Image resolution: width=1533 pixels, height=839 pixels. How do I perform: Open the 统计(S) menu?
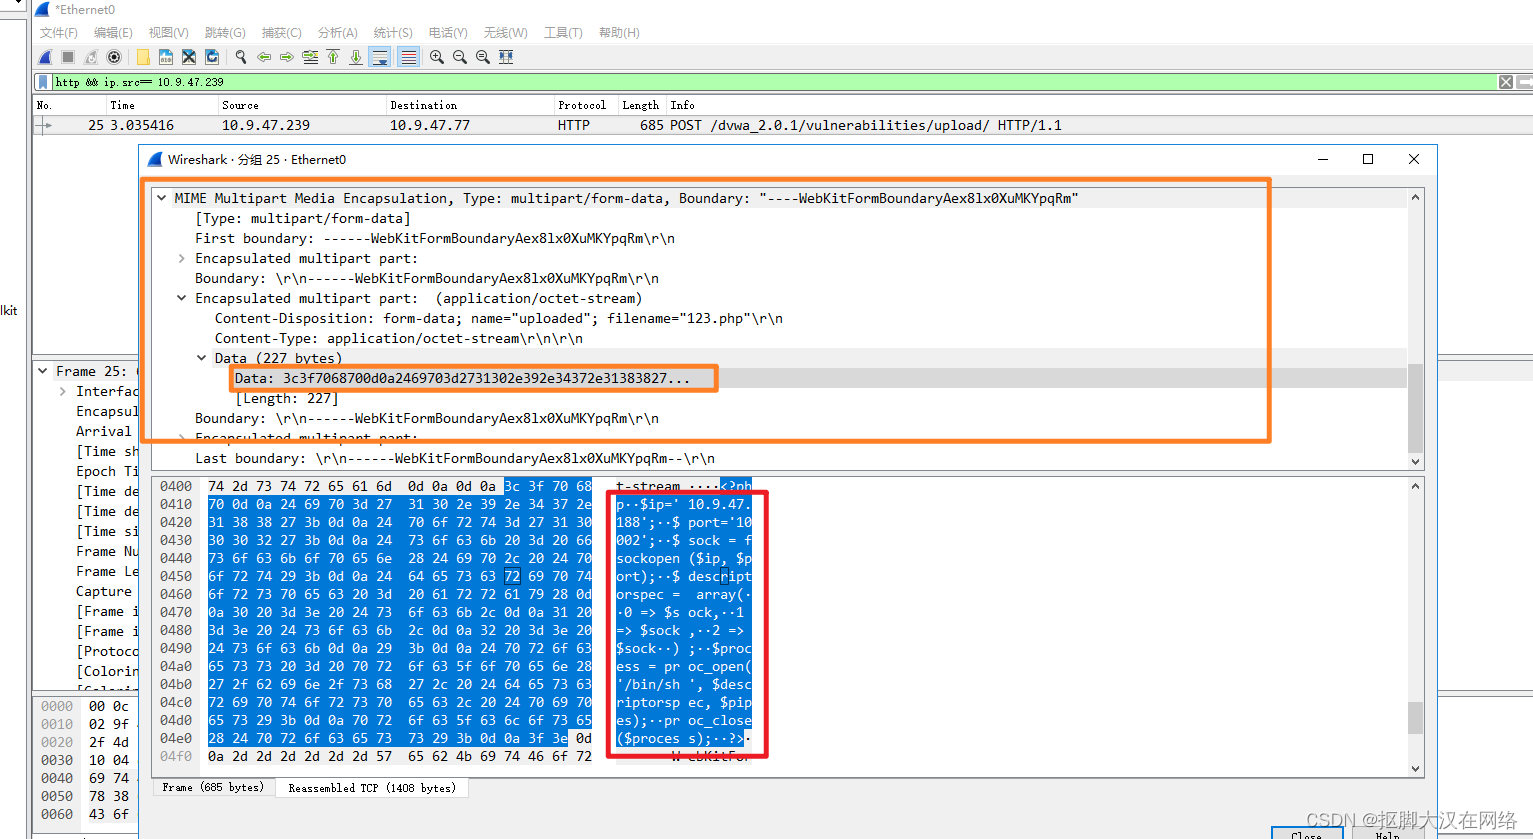coord(393,33)
